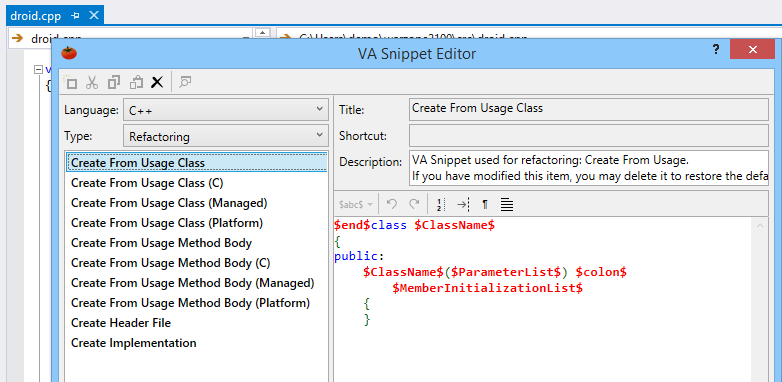The height and width of the screenshot is (382, 782).
Task: Select Create From Usage Class (Managed)
Action: pyautogui.click(x=196, y=202)
